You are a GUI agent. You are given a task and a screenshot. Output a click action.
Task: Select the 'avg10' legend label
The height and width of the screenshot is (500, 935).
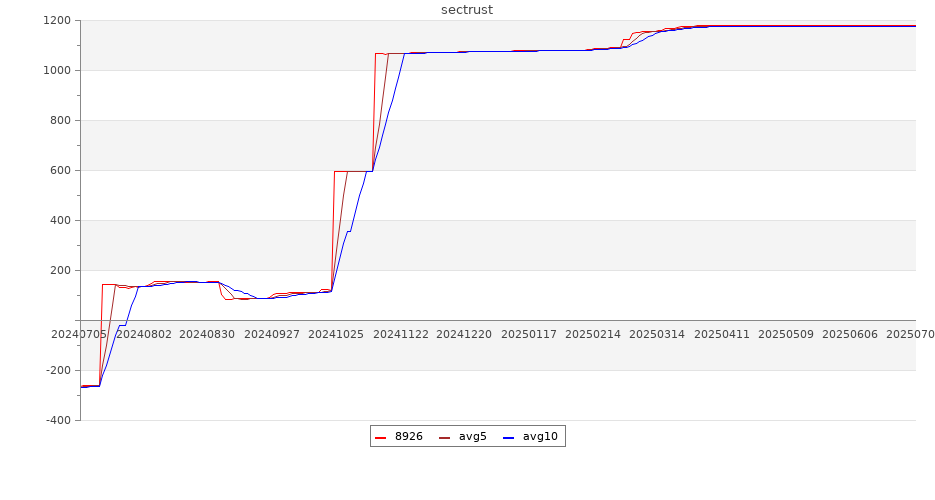(540, 436)
